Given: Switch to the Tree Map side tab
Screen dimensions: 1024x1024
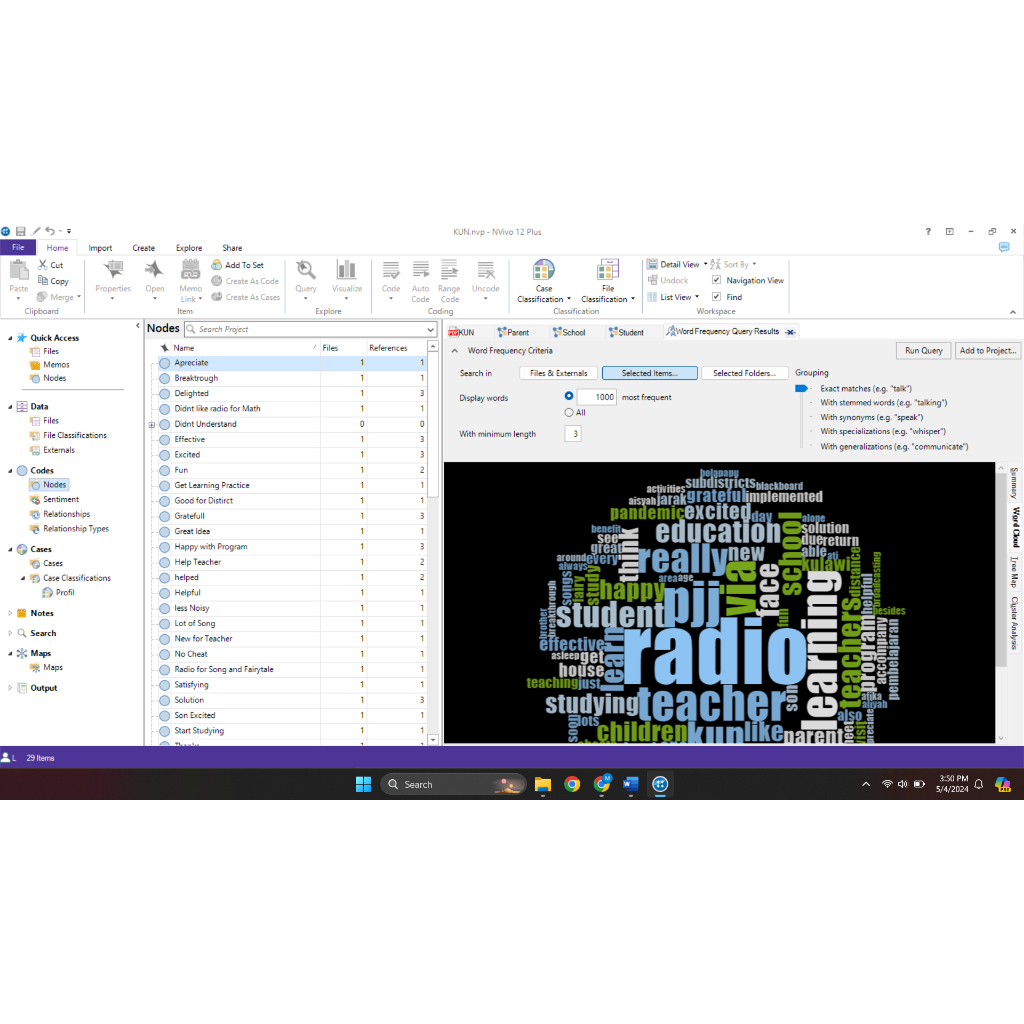Looking at the screenshot, I should pyautogui.click(x=1014, y=571).
